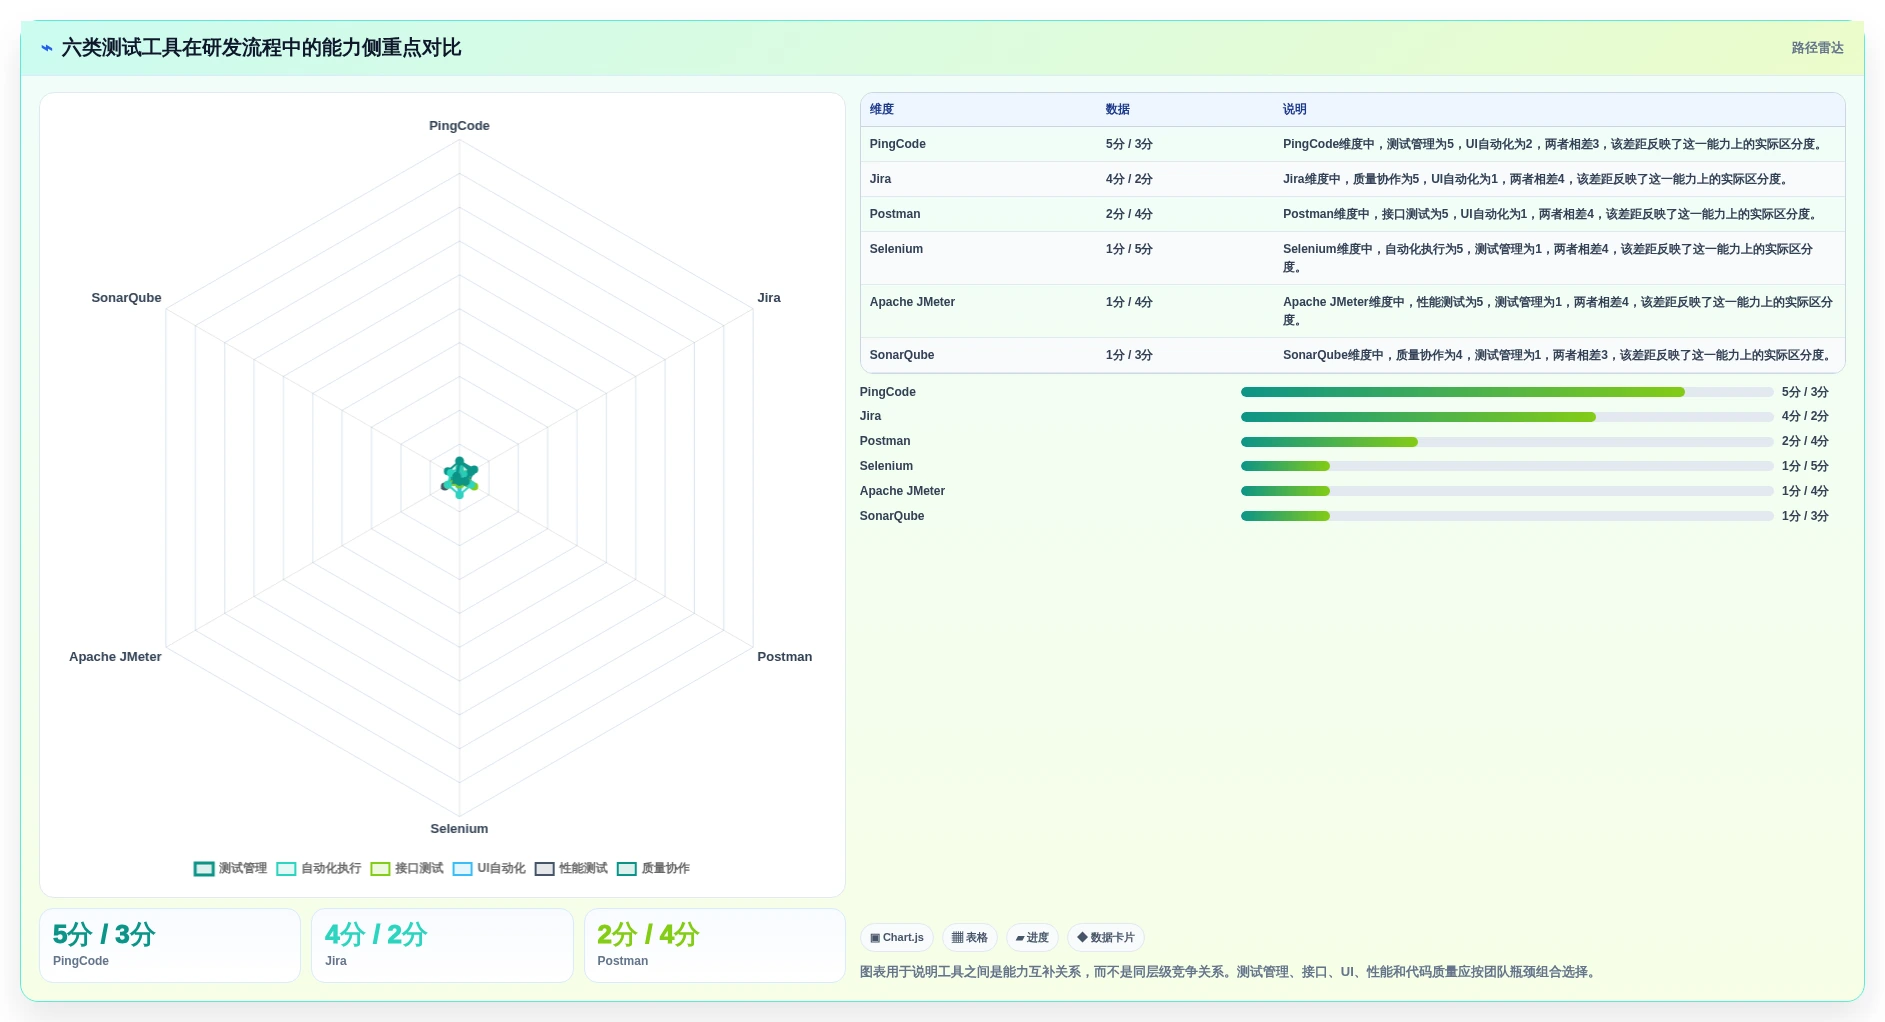Open the Postman 2分 / 4分 stat card
The width and height of the screenshot is (1885, 1022).
click(715, 945)
